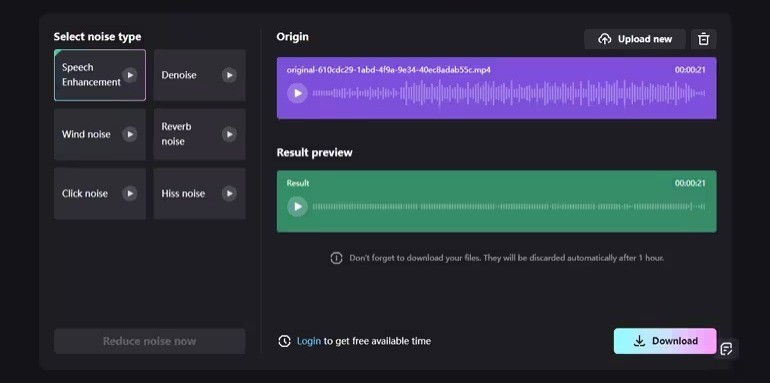
Task: Click the info icon by download reminder
Action: (x=336, y=258)
